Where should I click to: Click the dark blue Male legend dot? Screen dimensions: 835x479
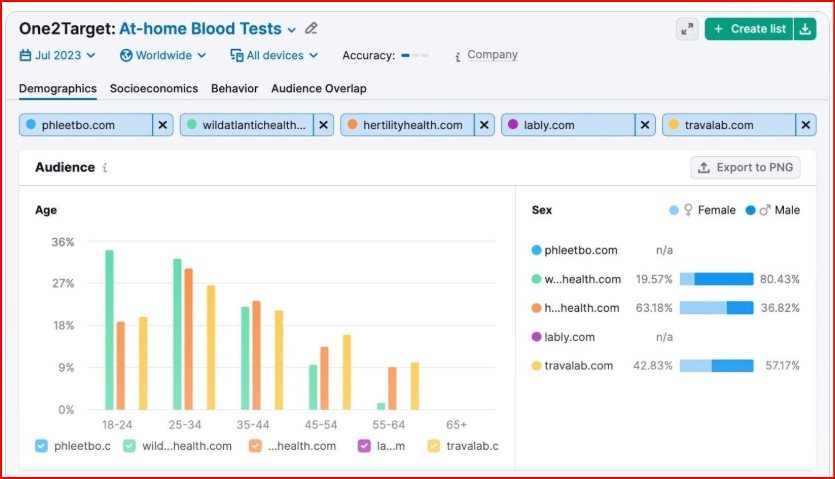point(750,210)
